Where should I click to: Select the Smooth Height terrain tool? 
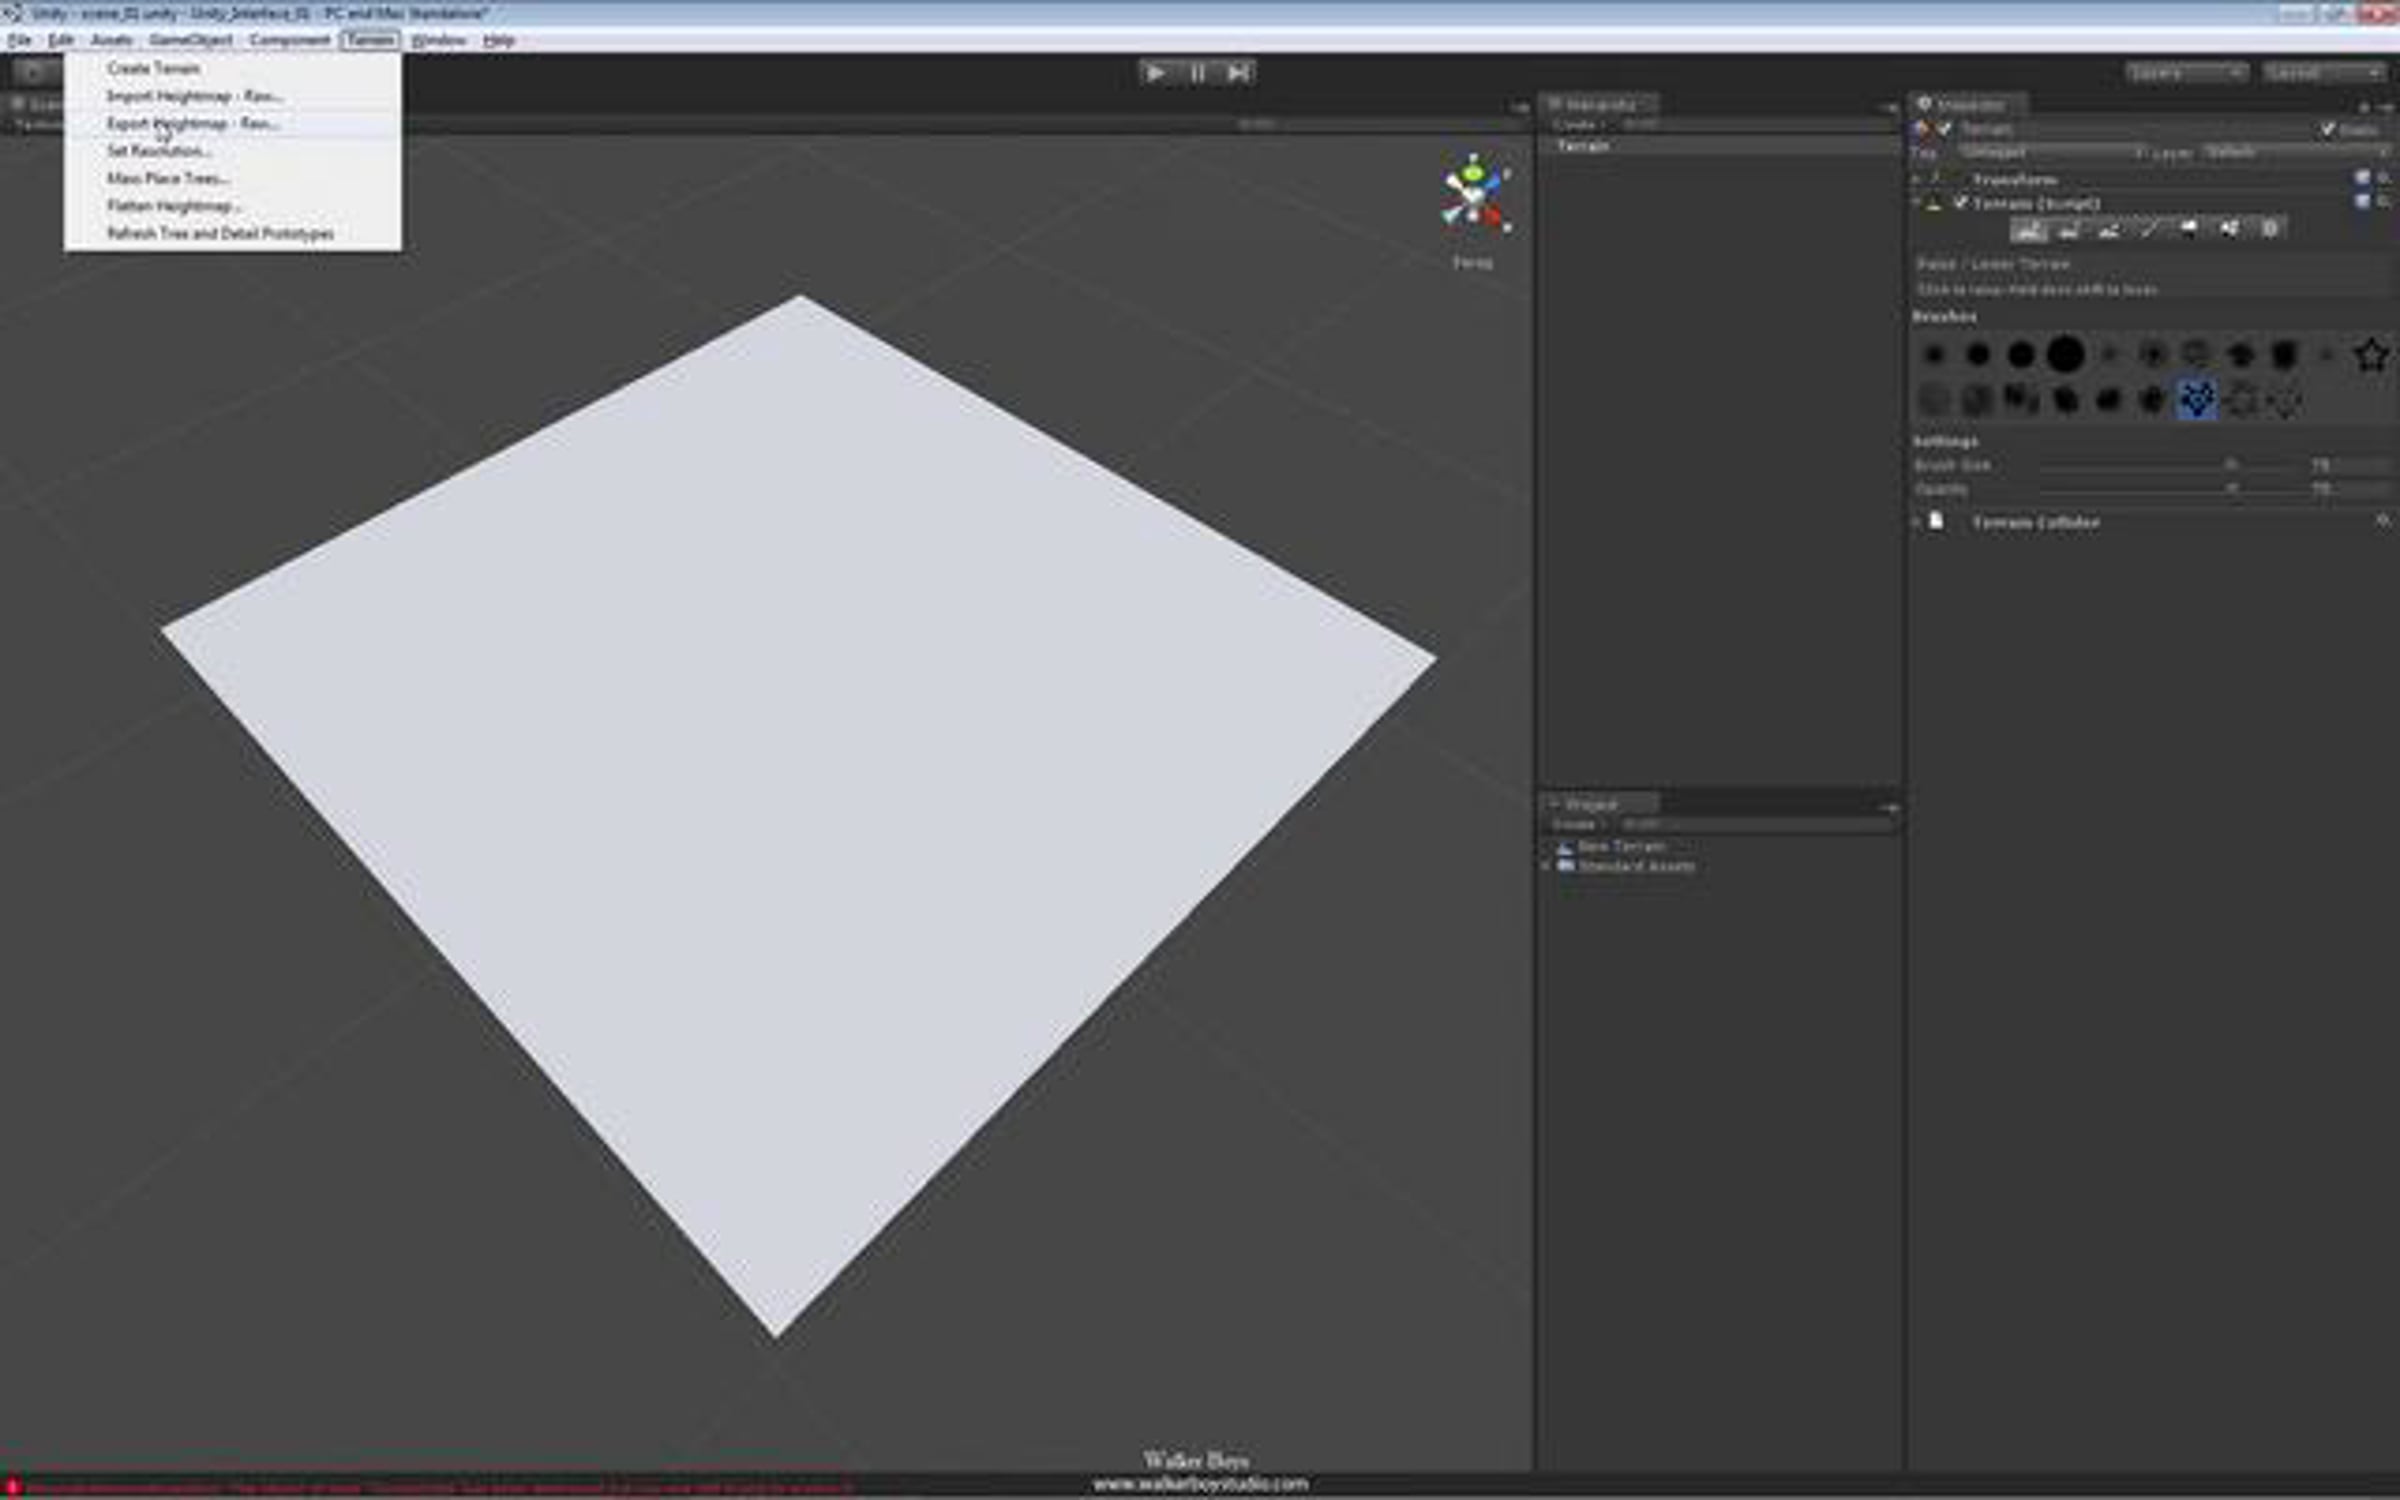click(2108, 230)
